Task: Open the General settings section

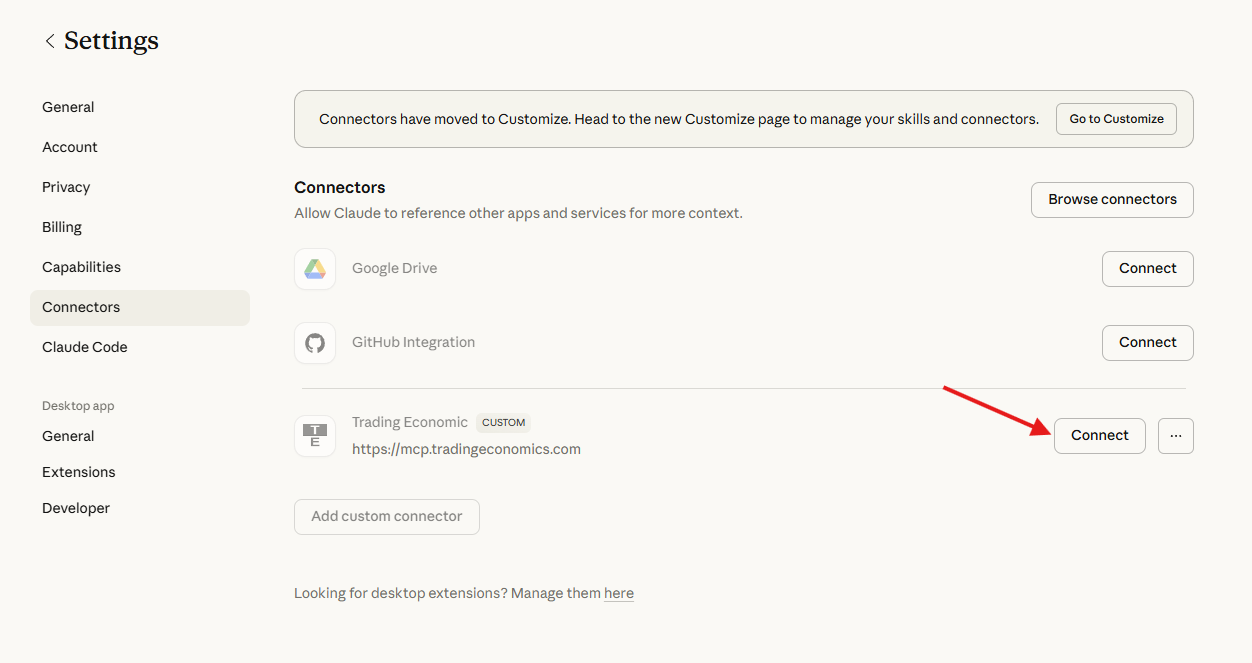Action: pyautogui.click(x=68, y=107)
